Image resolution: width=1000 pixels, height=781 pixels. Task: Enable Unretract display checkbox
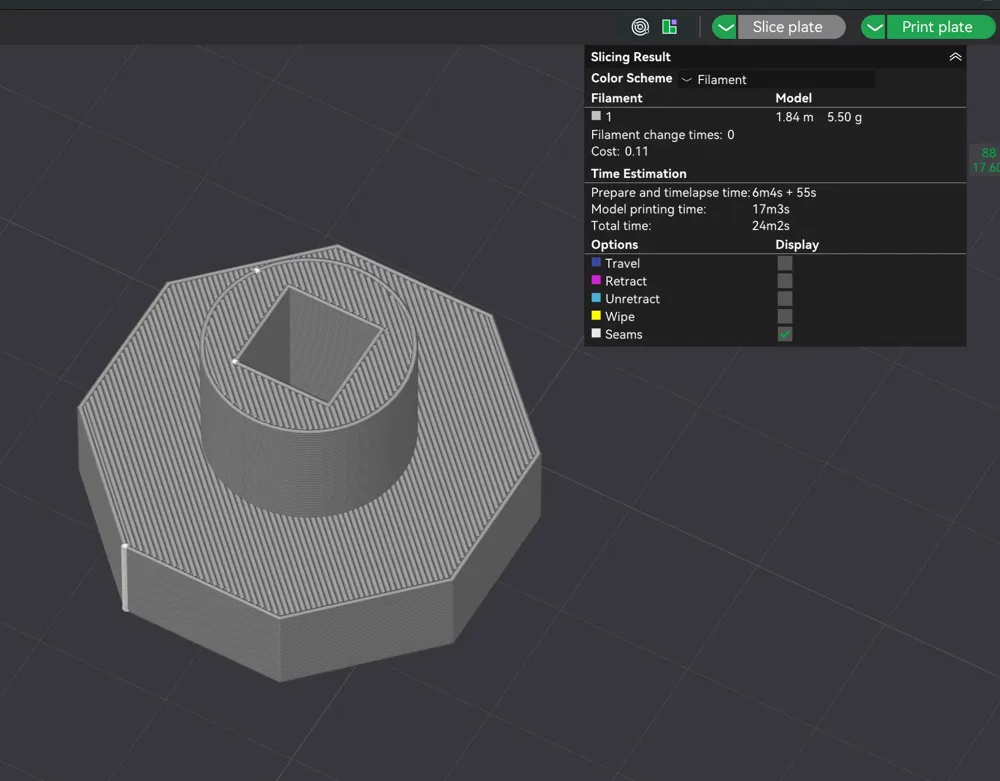click(784, 298)
